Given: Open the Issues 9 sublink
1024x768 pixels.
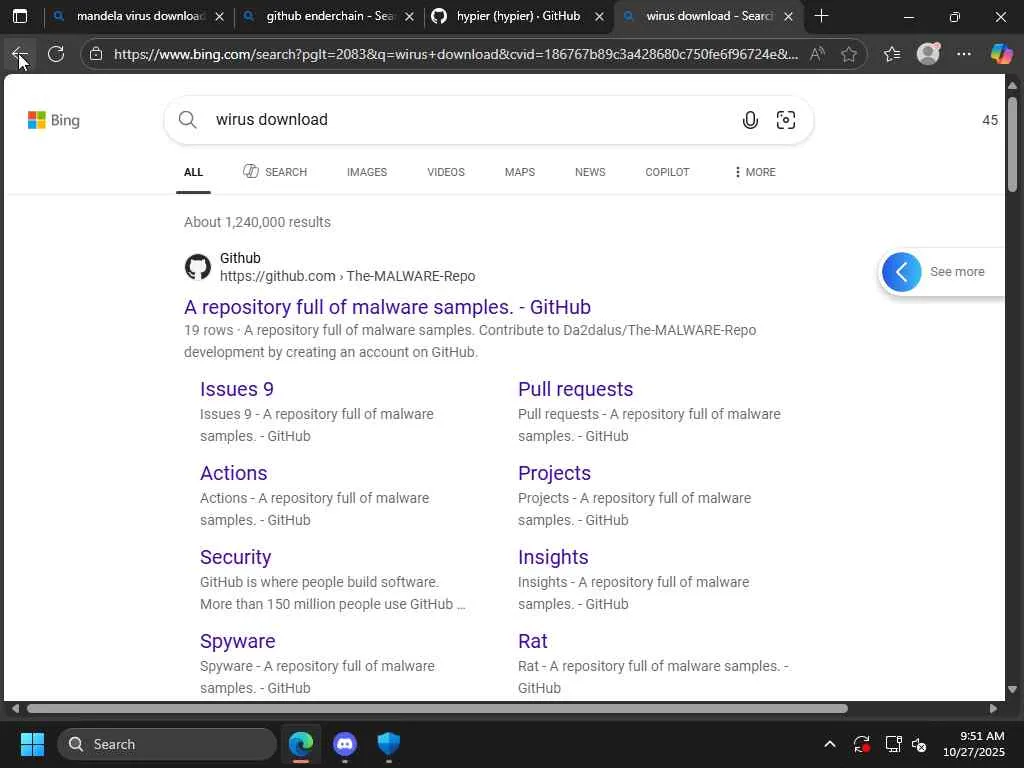Looking at the screenshot, I should tap(236, 389).
